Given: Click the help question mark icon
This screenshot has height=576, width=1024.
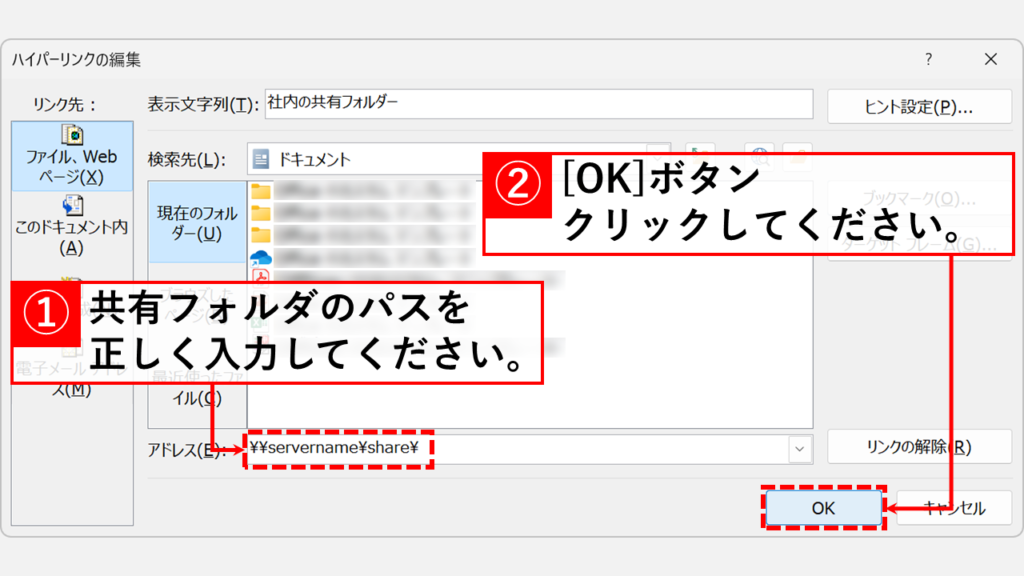Looking at the screenshot, I should [928, 59].
